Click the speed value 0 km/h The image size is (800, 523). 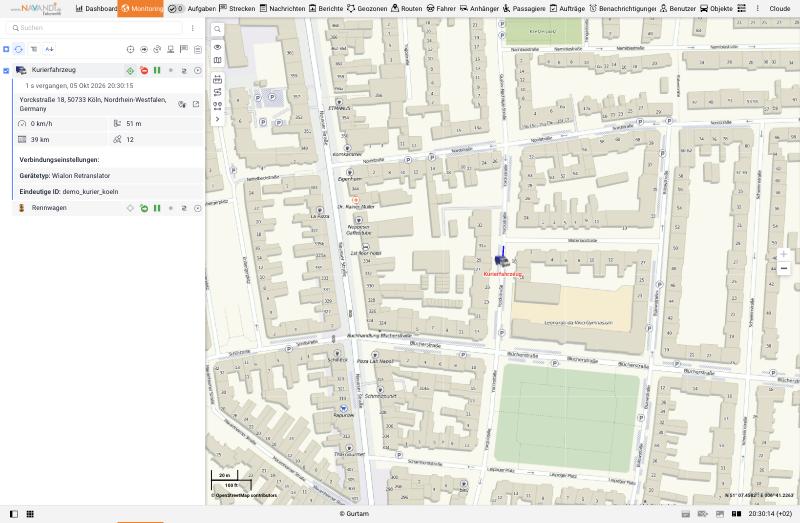(41, 123)
